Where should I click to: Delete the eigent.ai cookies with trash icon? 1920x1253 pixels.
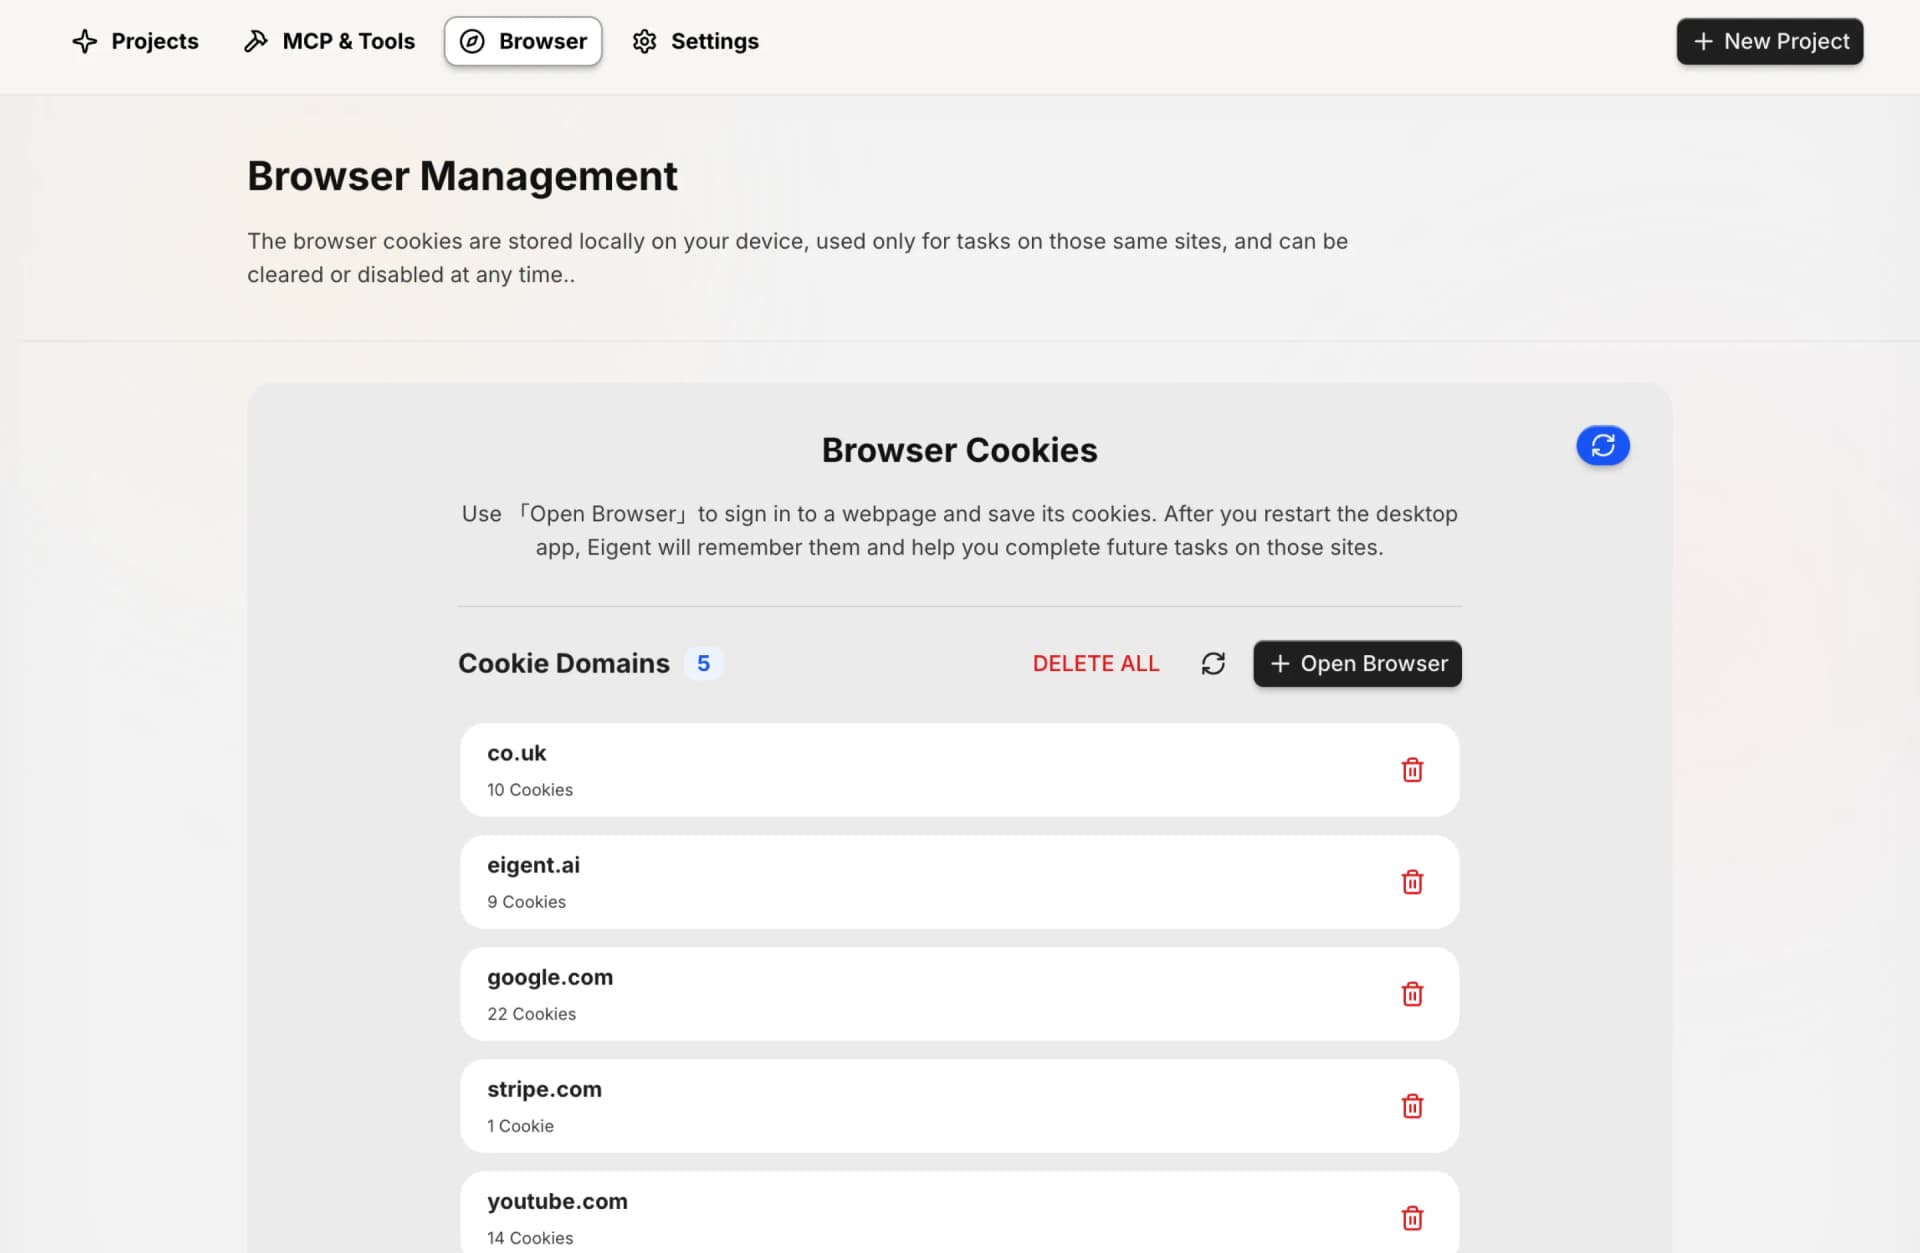[x=1412, y=882]
